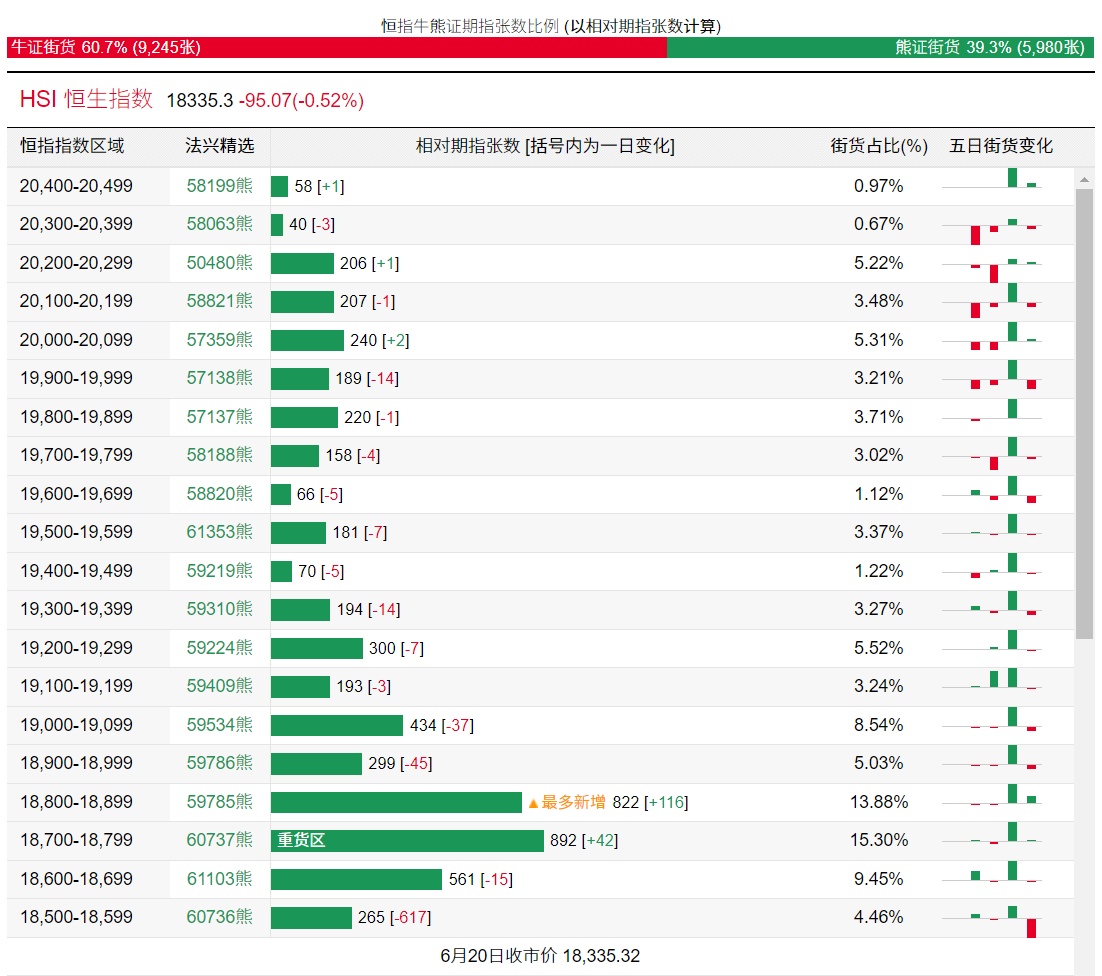
Task: Open the 59785熊 certificate link
Action: [x=219, y=802]
